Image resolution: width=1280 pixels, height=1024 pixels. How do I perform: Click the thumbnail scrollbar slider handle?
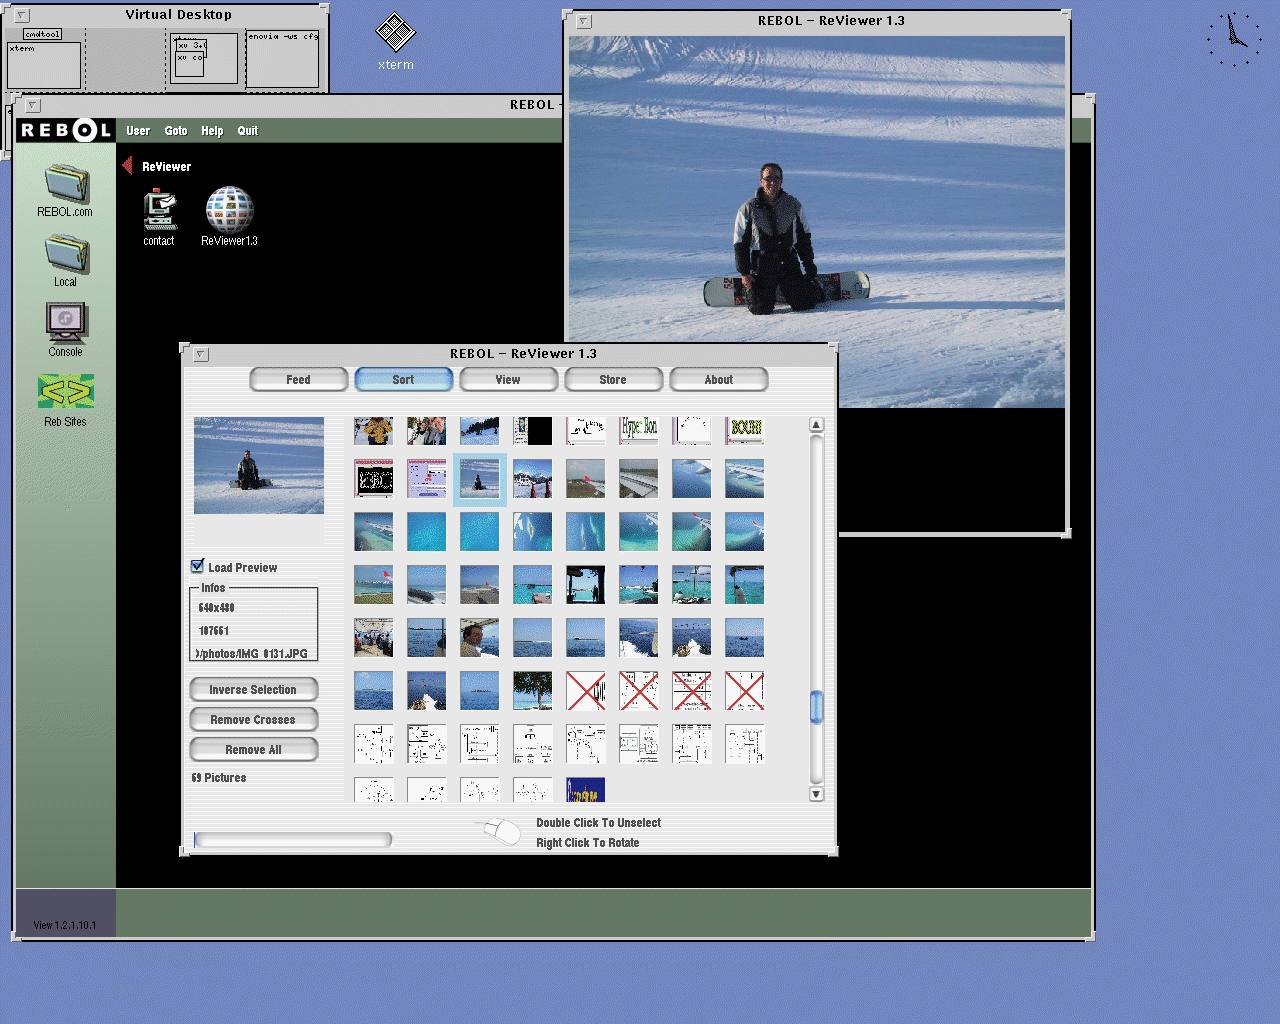pos(816,706)
